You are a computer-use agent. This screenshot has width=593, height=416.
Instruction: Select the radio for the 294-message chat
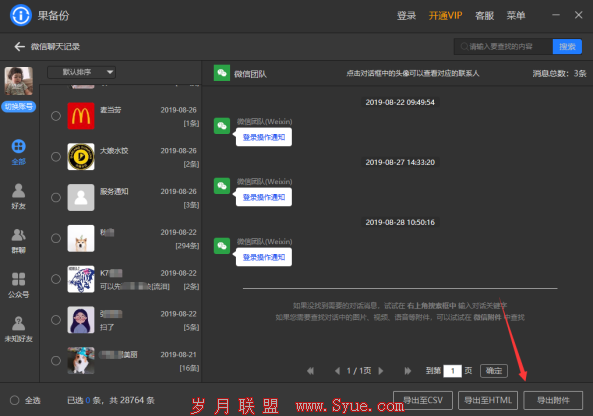(56, 238)
